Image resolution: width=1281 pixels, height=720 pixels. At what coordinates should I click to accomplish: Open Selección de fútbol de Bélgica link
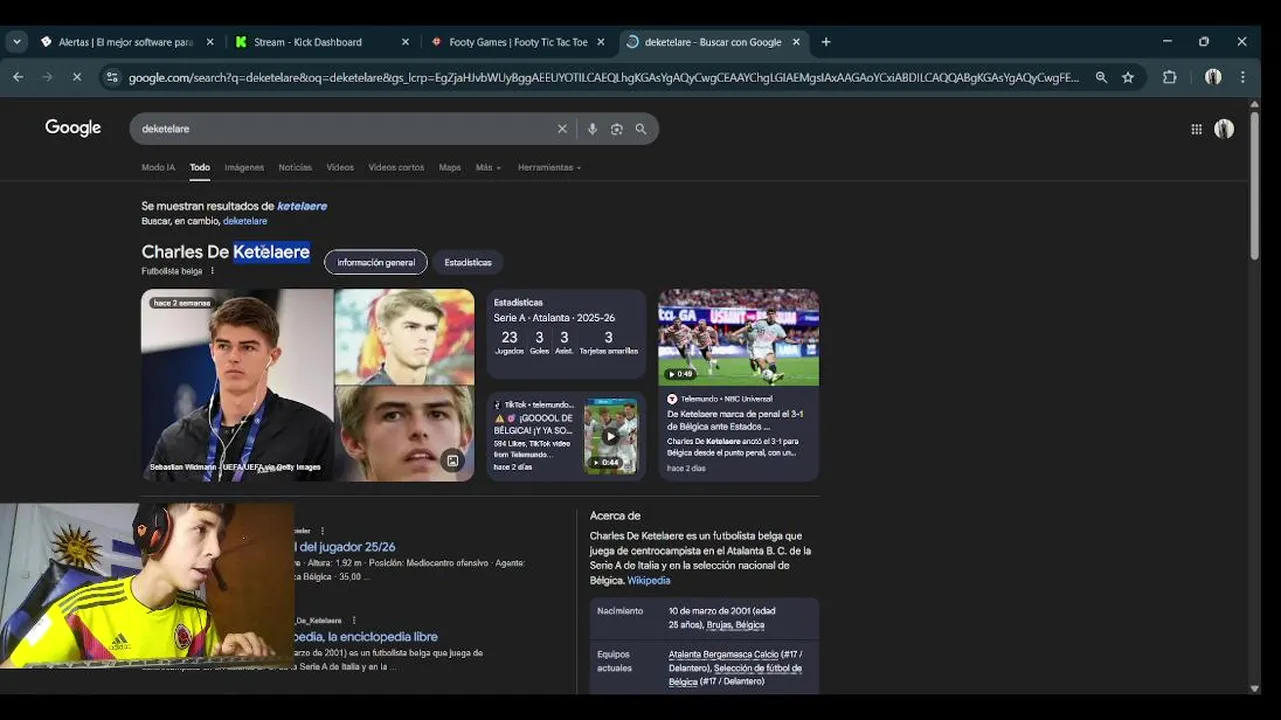[x=735, y=674]
